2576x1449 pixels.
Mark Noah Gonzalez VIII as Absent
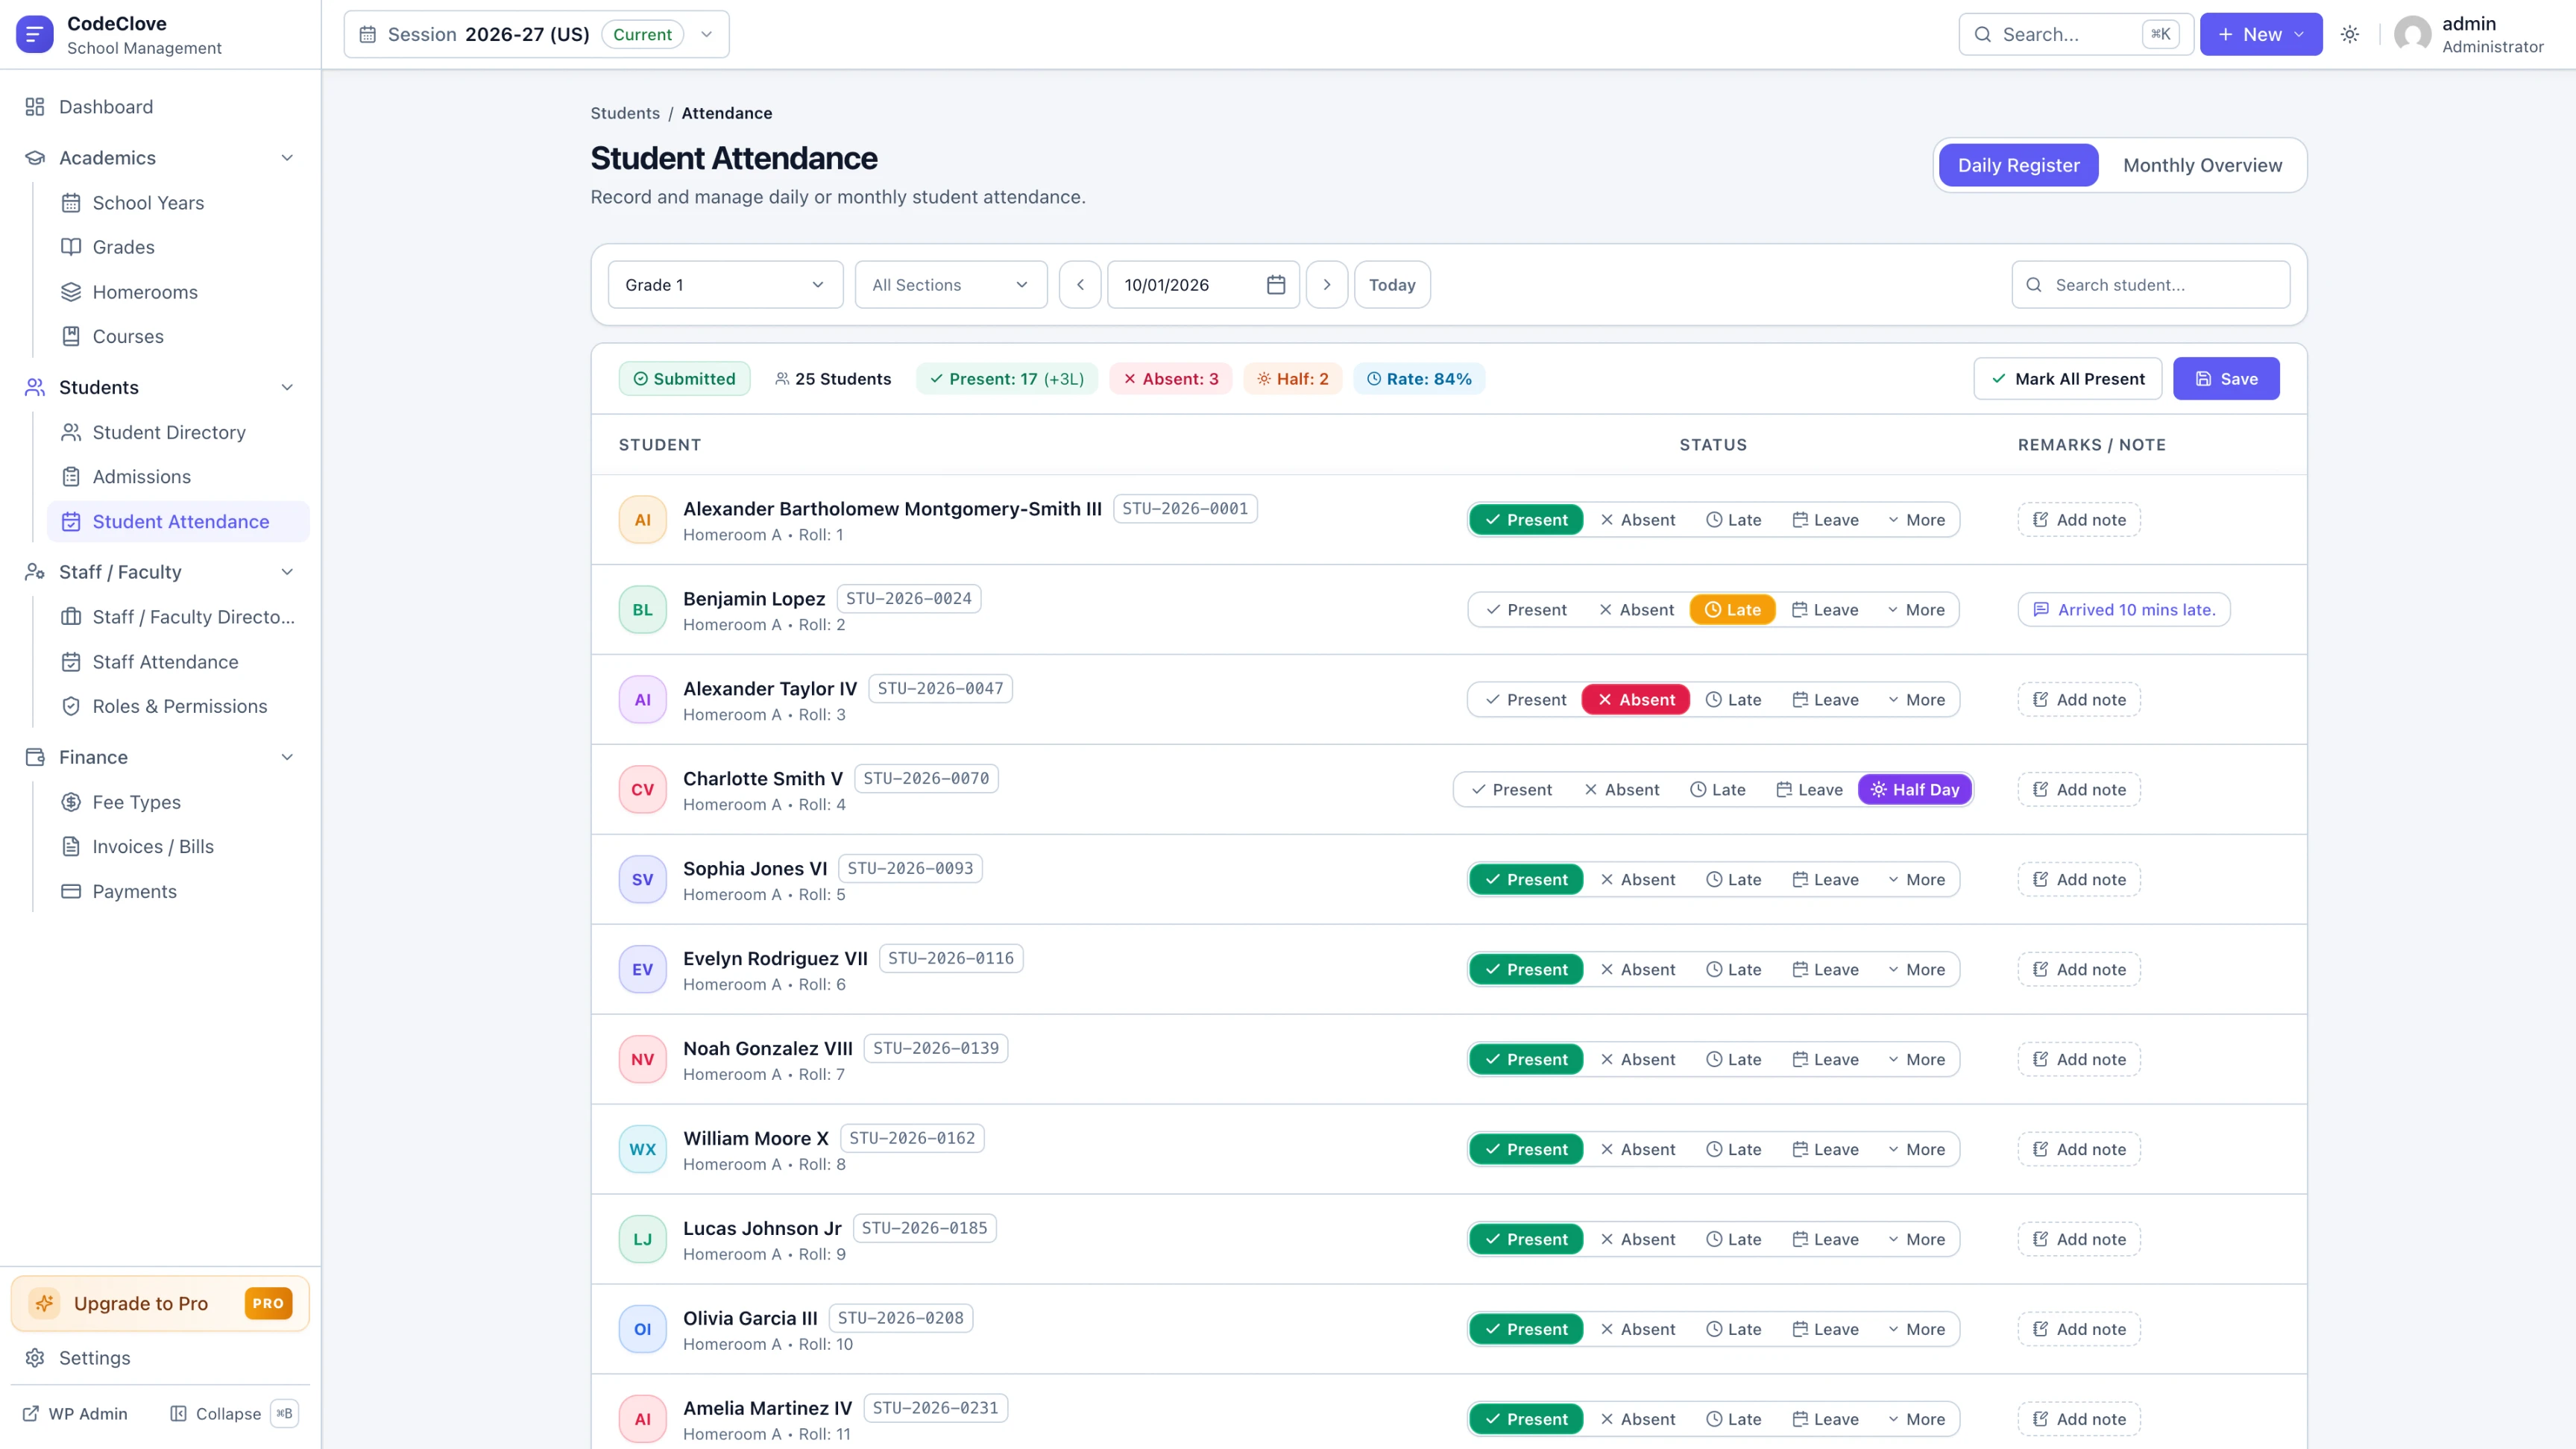point(1637,1060)
